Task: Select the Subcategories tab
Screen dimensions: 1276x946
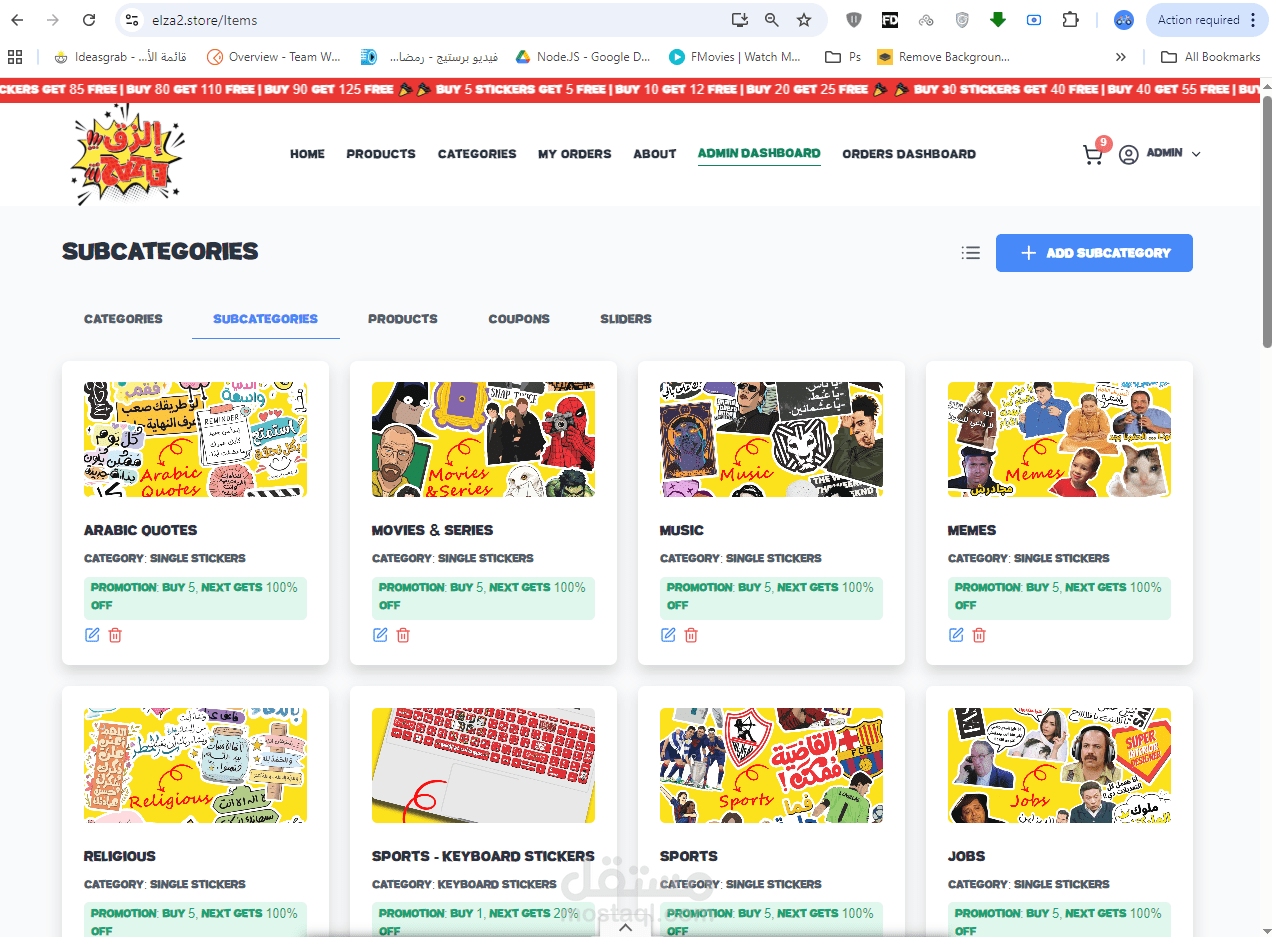Action: pyautogui.click(x=265, y=319)
